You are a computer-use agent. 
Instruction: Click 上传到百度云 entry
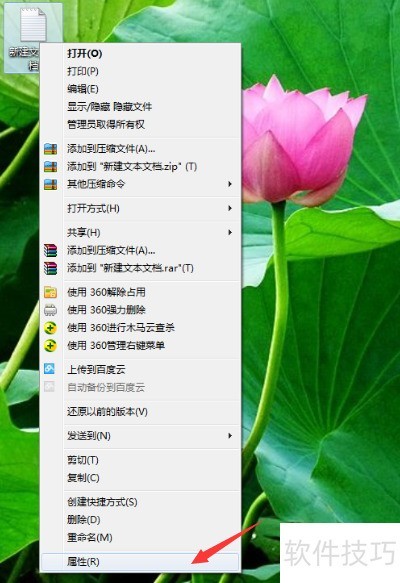[140, 370]
